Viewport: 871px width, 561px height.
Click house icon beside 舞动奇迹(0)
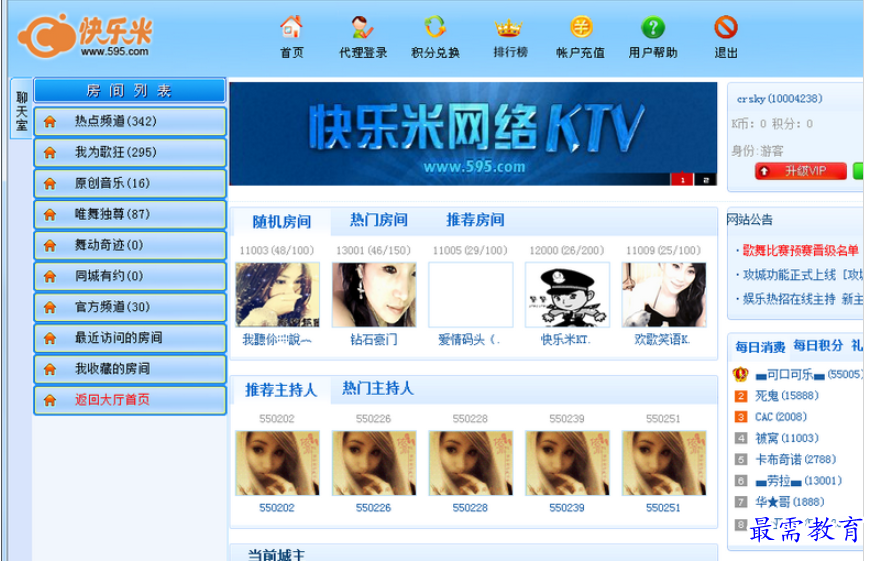coord(50,245)
